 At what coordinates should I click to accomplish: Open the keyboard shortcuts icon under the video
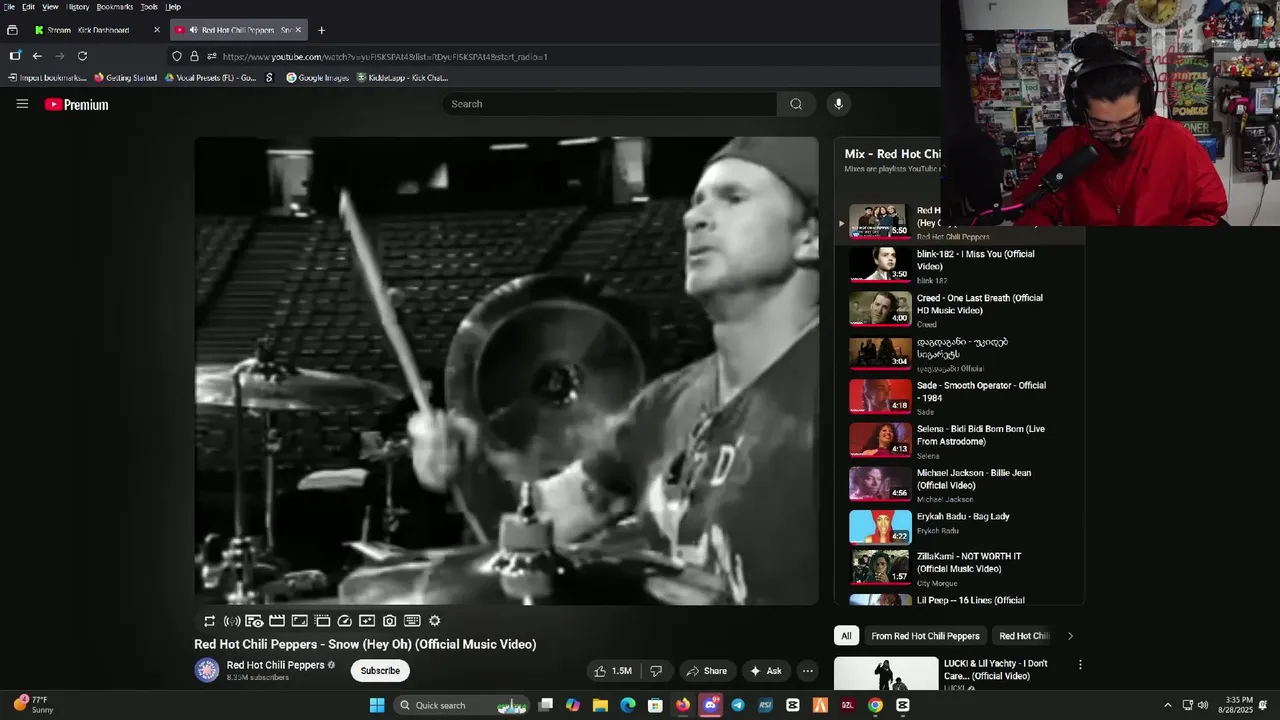(412, 621)
